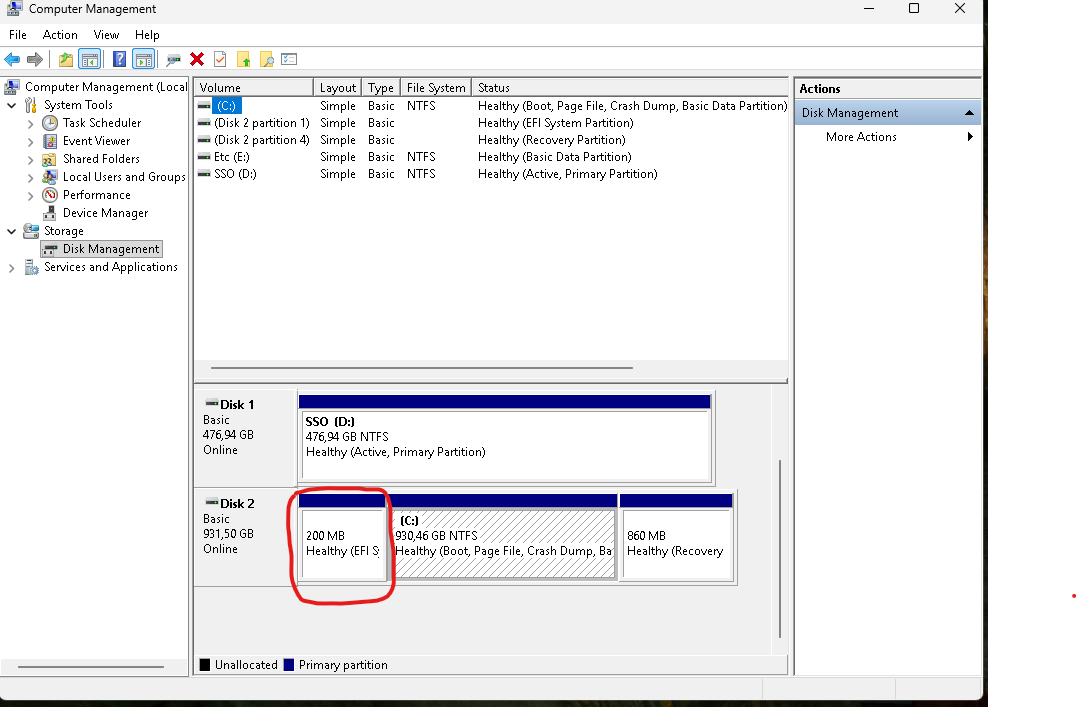1077x707 pixels.
Task: Click the red X delete toolbar icon
Action: pos(197,59)
